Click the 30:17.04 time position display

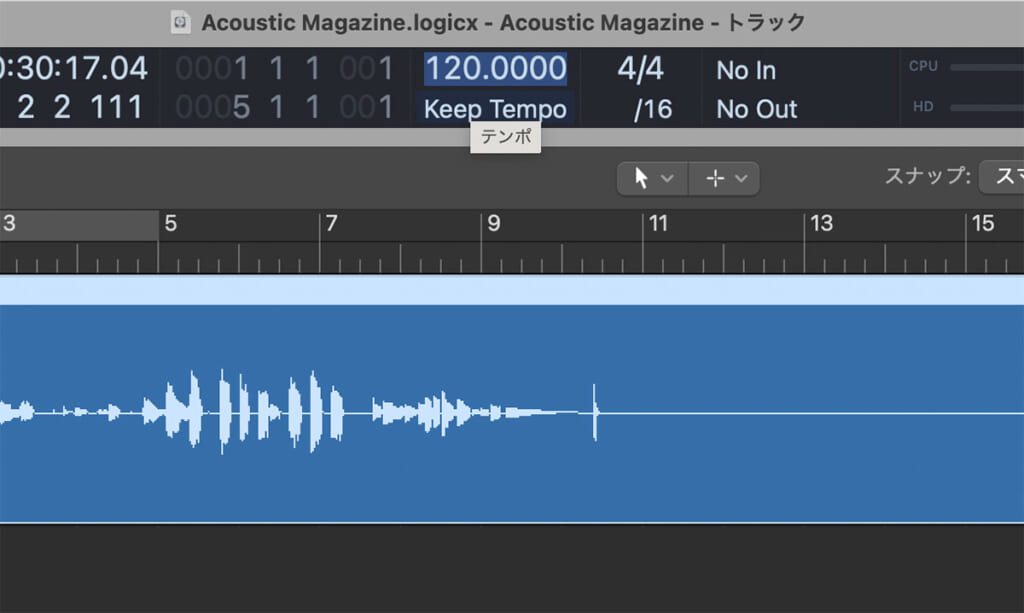tap(74, 69)
